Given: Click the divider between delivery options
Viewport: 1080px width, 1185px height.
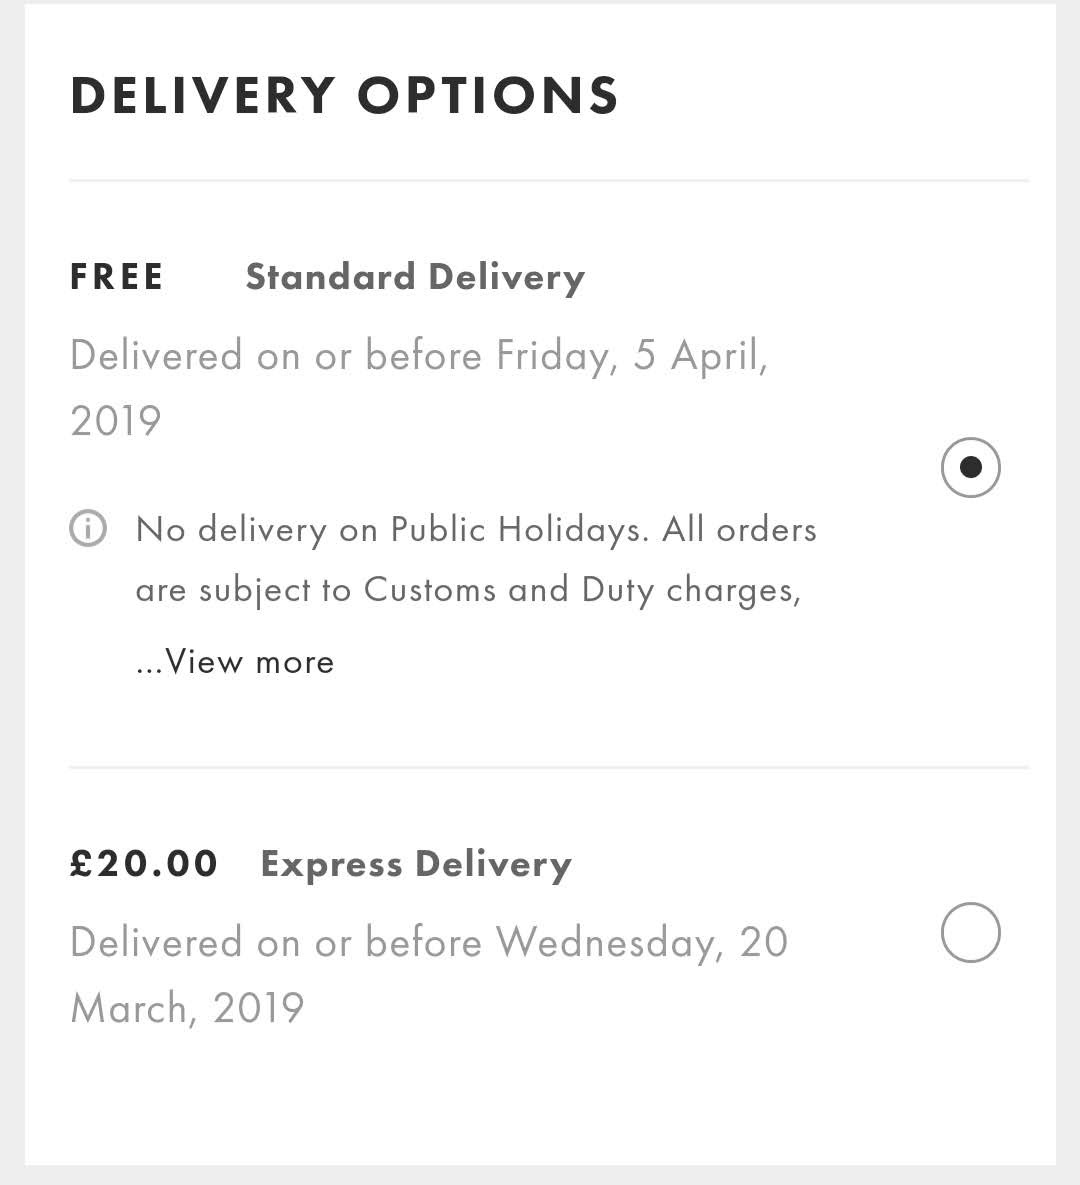Looking at the screenshot, I should click(x=548, y=766).
